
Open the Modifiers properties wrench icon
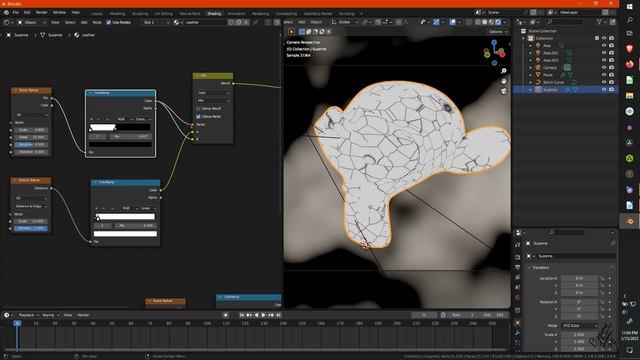coord(518,333)
